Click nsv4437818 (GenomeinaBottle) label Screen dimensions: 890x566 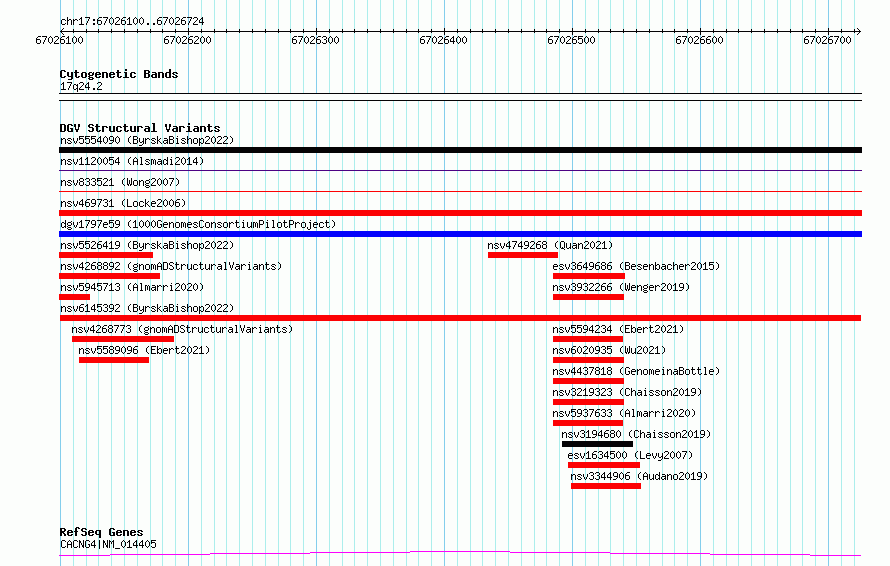click(636, 371)
